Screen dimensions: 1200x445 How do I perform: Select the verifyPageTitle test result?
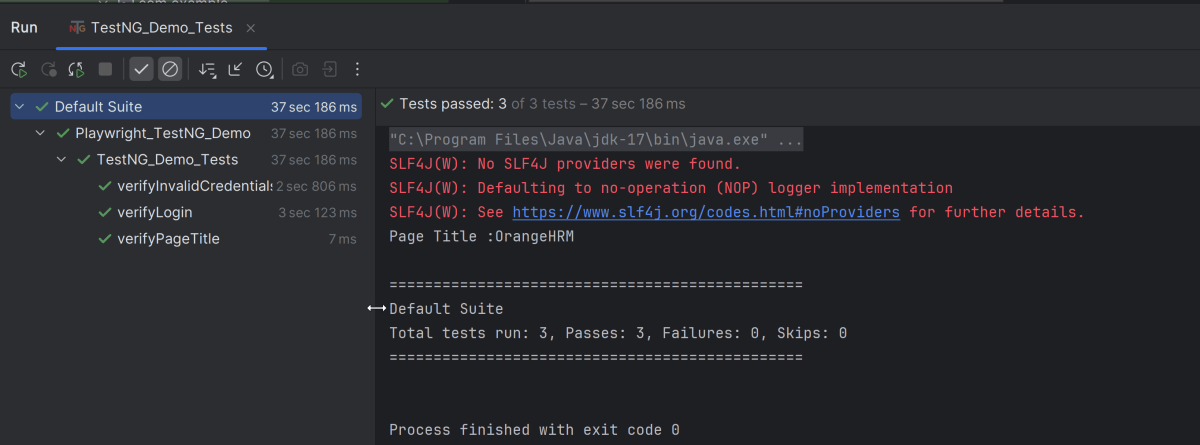(x=168, y=239)
